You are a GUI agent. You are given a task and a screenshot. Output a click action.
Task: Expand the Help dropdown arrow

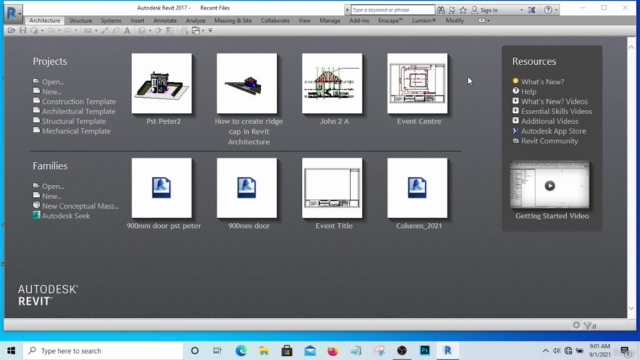[x=556, y=10]
